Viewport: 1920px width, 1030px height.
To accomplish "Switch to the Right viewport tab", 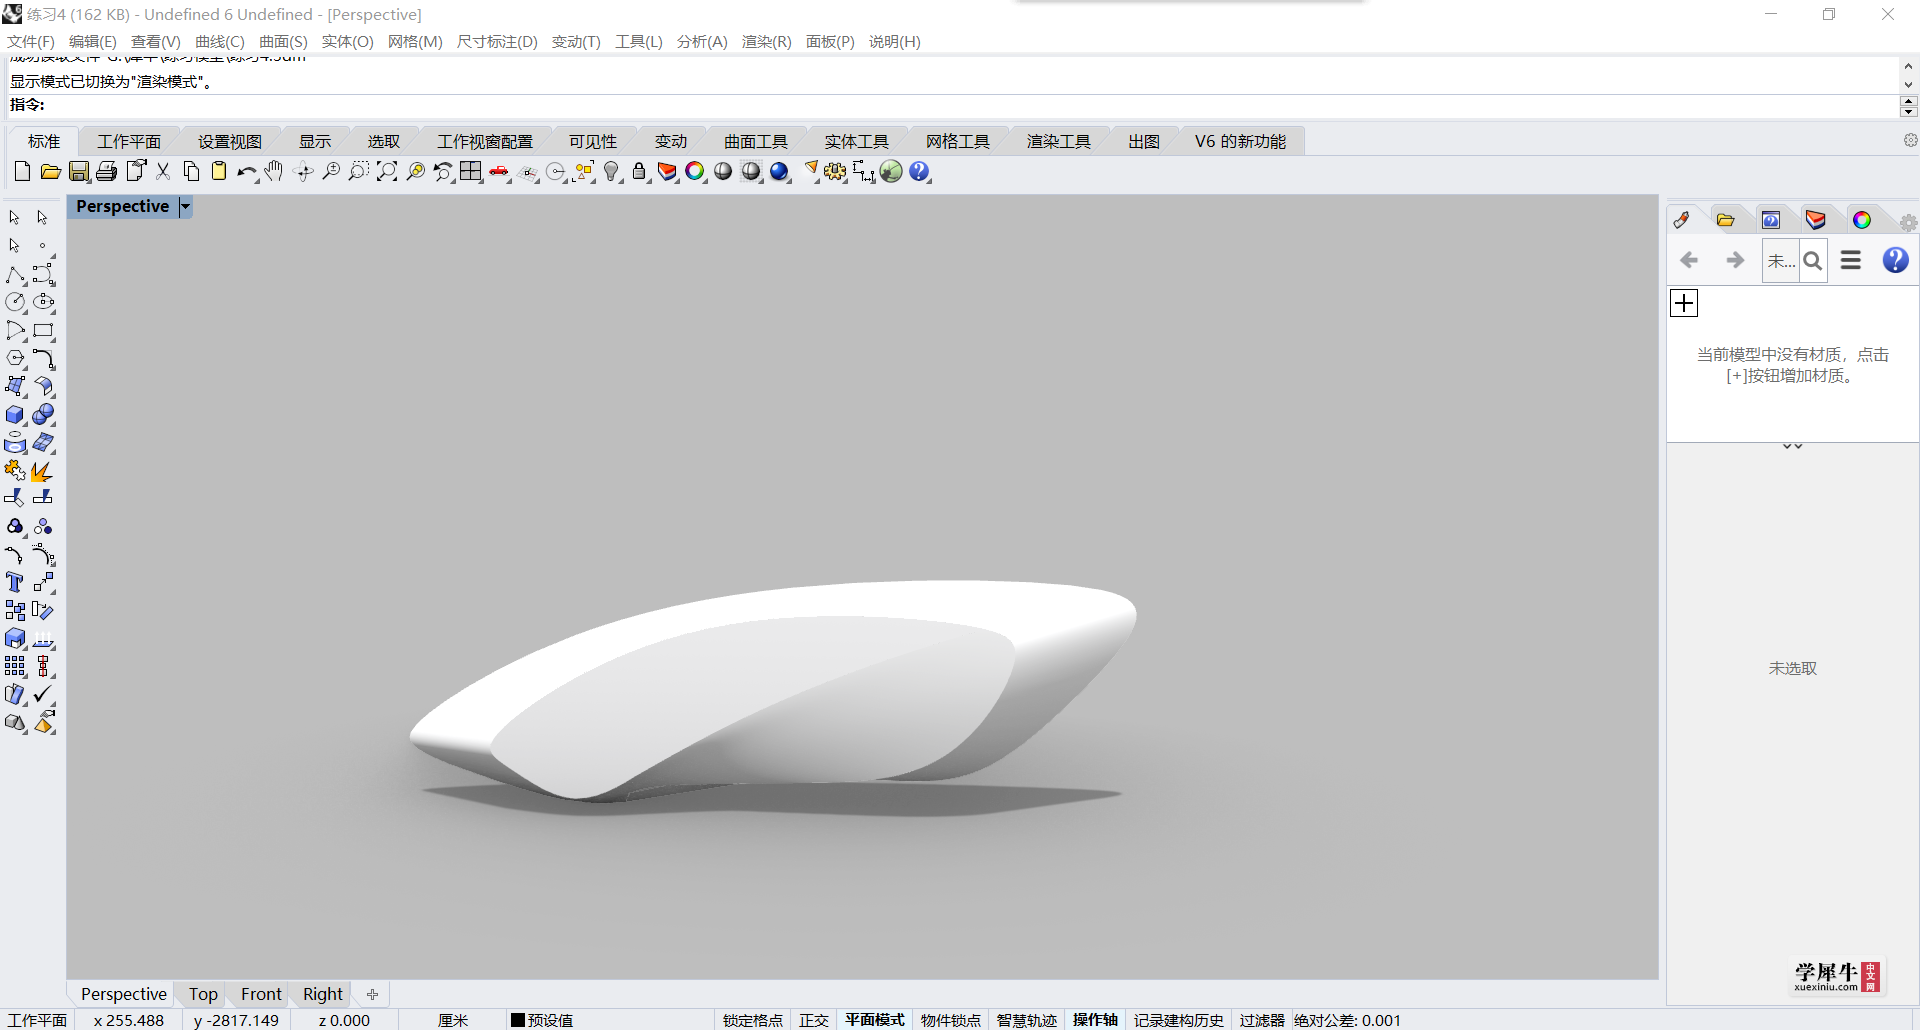I will pos(322,994).
